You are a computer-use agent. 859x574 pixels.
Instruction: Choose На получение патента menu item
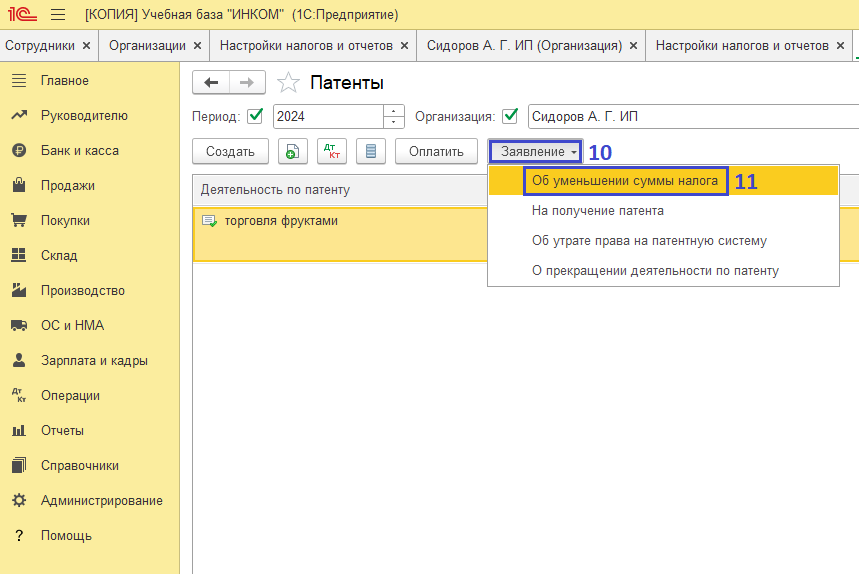click(597, 211)
